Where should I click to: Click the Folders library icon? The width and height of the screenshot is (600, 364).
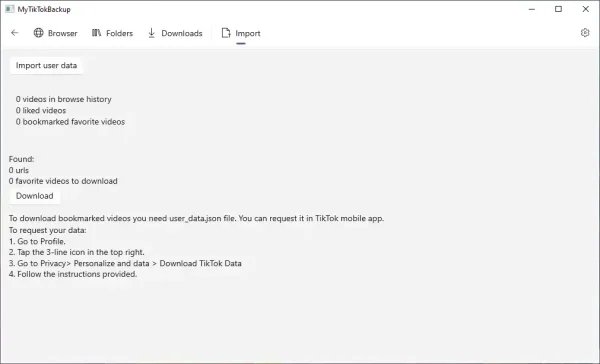[96, 33]
